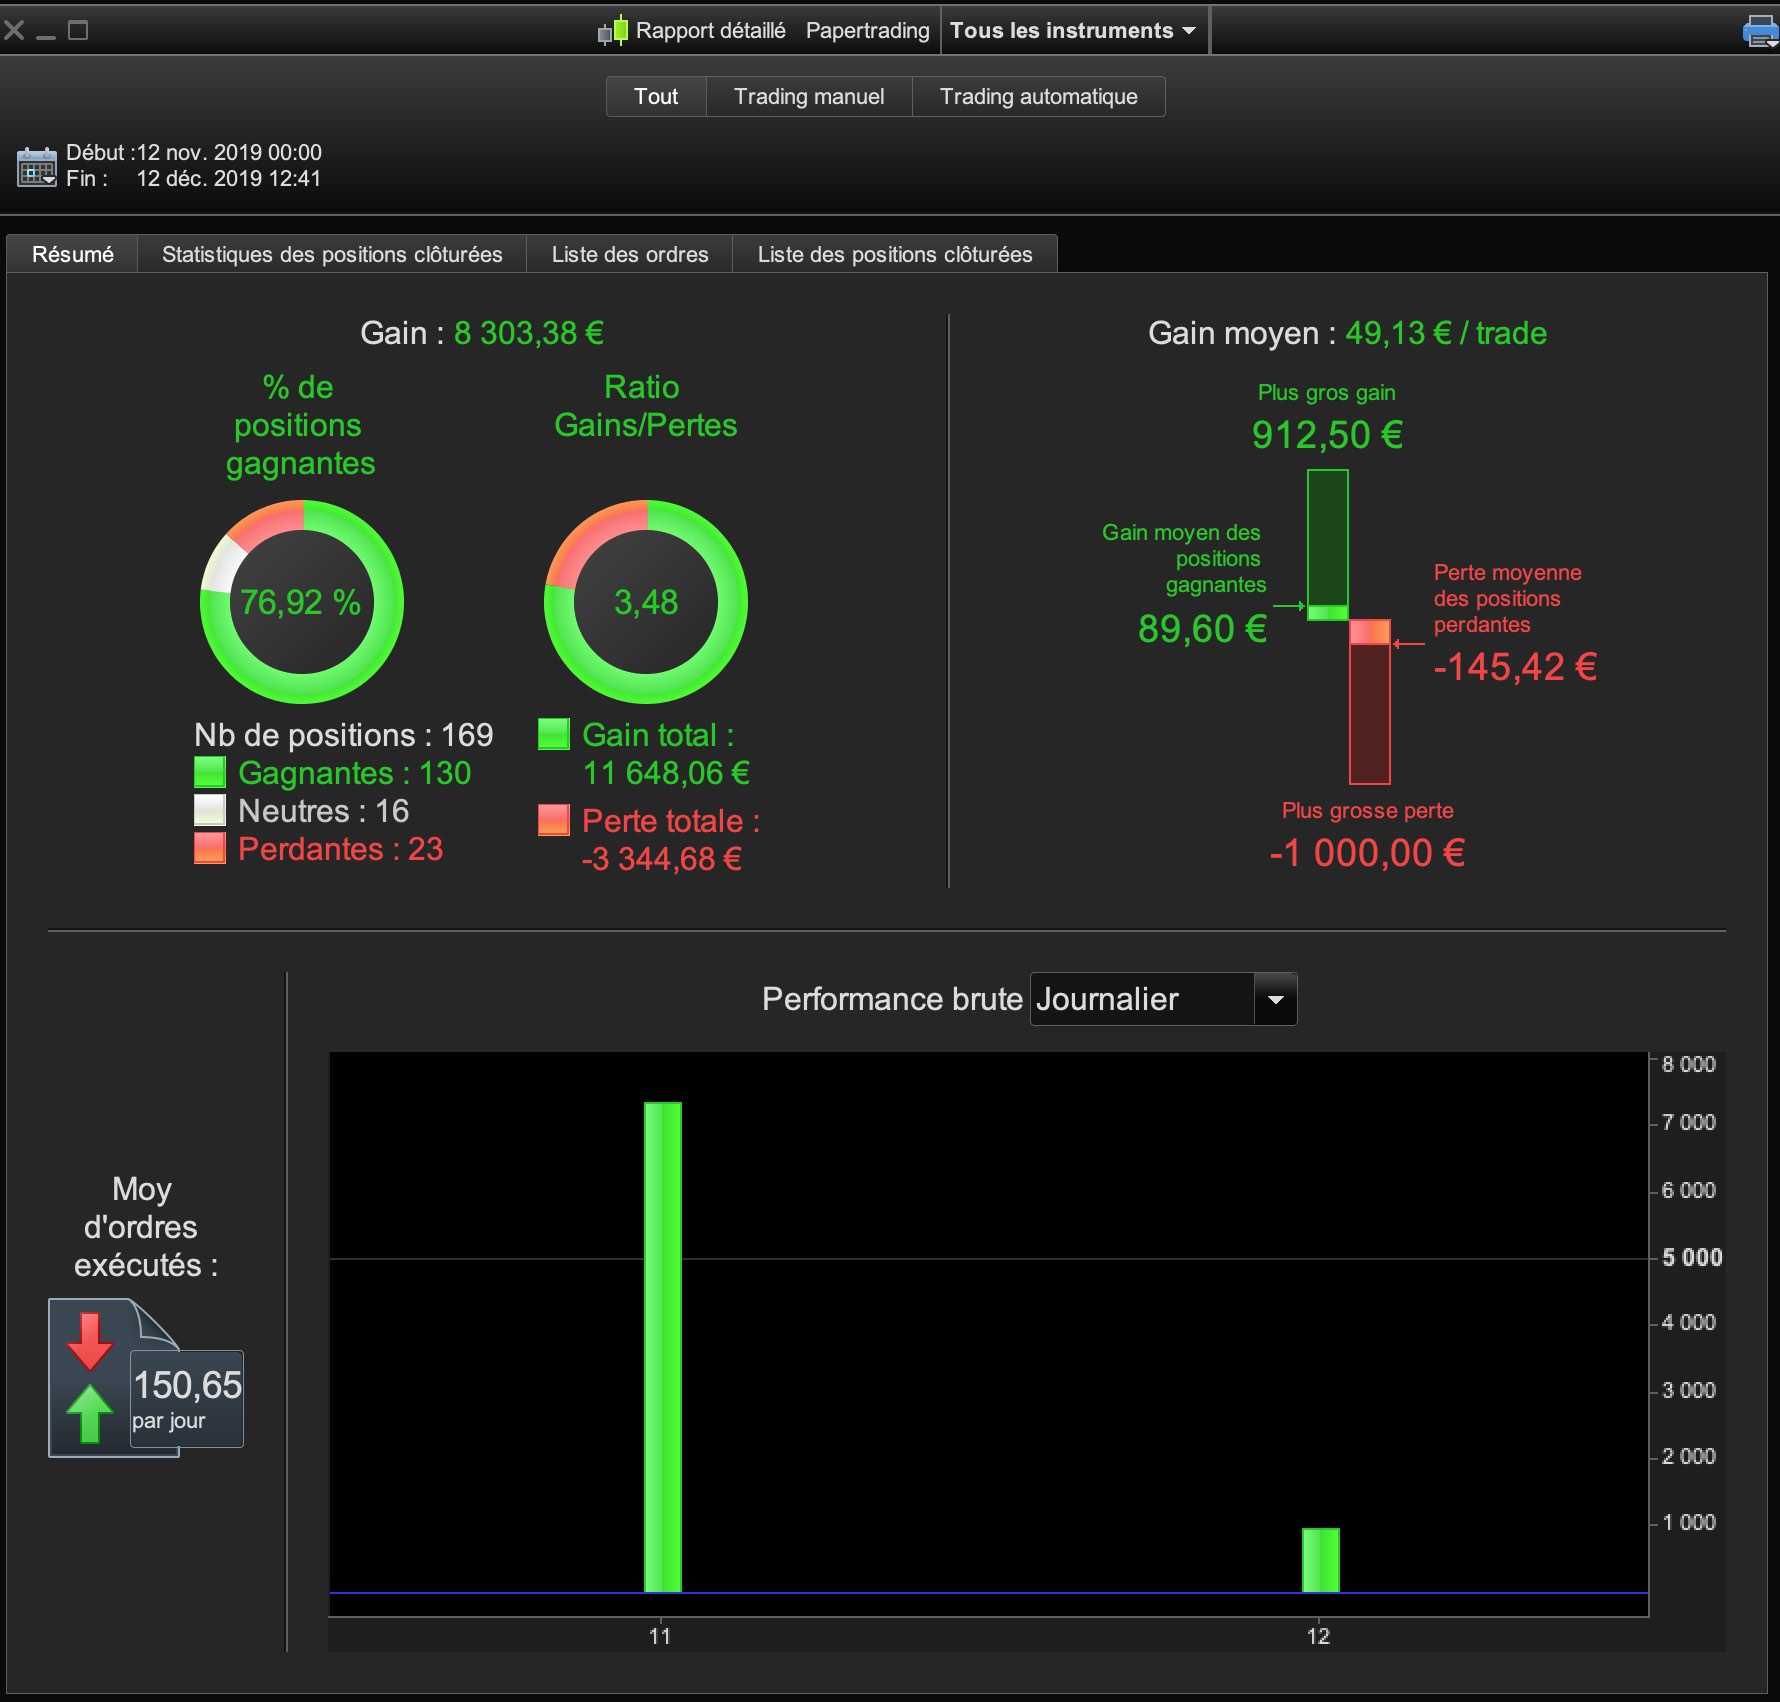Click the printer icon
The image size is (1780, 1702).
1760,31
